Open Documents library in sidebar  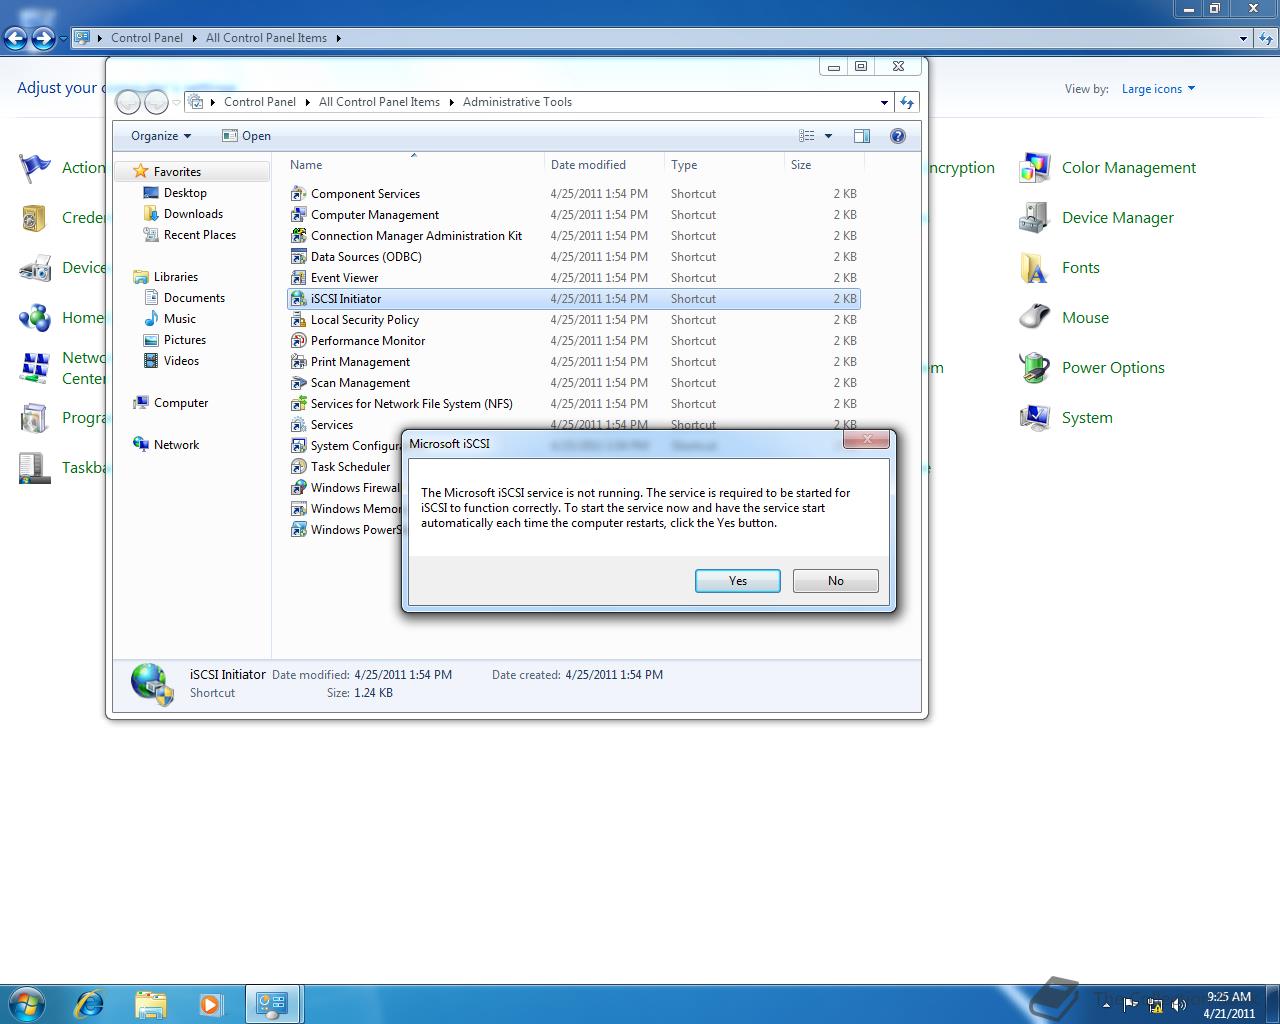tap(194, 298)
